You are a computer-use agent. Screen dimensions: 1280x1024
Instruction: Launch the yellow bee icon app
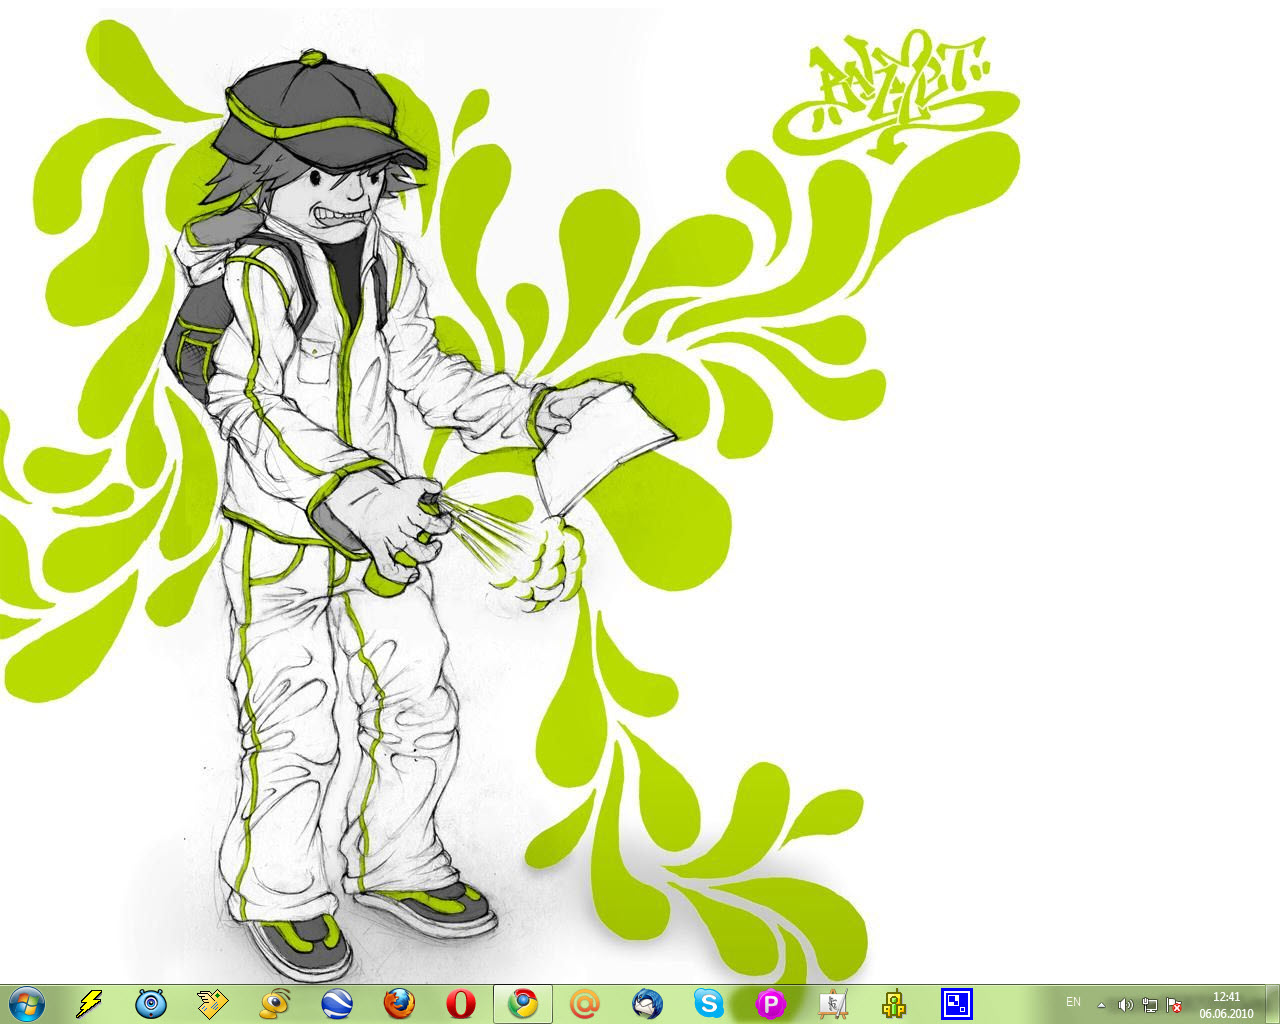274,1003
